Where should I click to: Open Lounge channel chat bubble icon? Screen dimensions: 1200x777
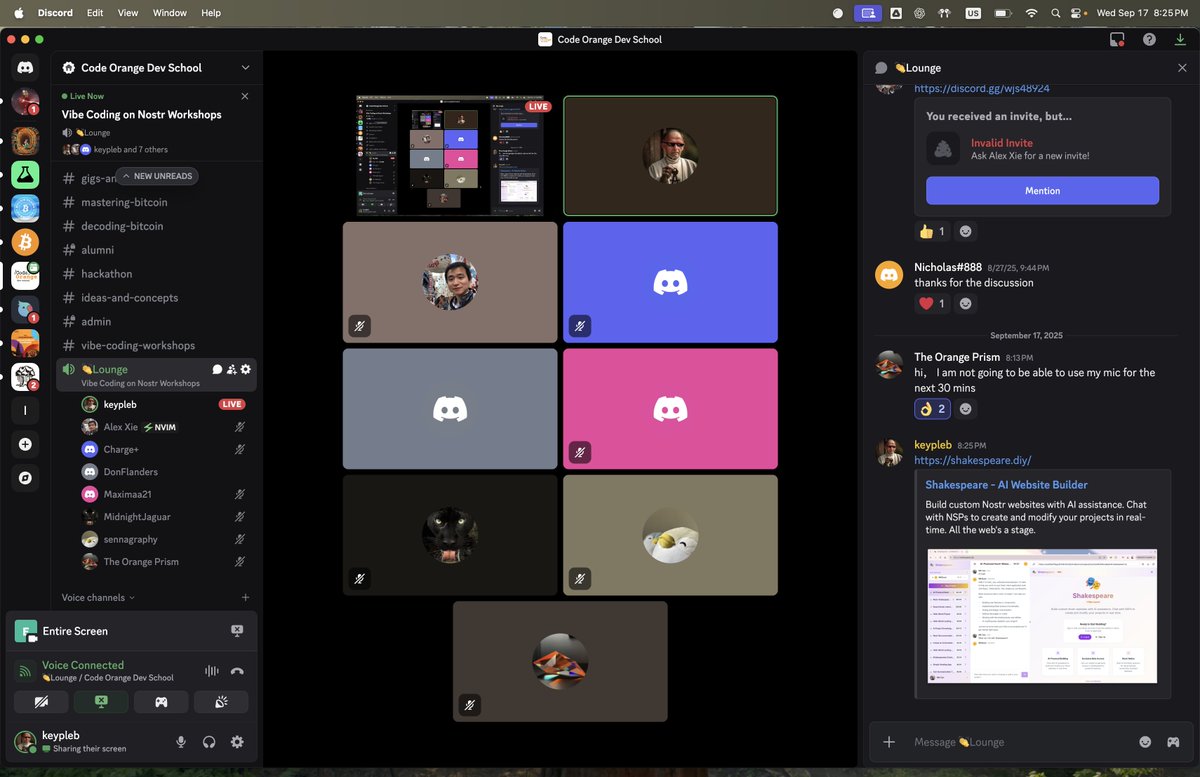[x=217, y=369]
